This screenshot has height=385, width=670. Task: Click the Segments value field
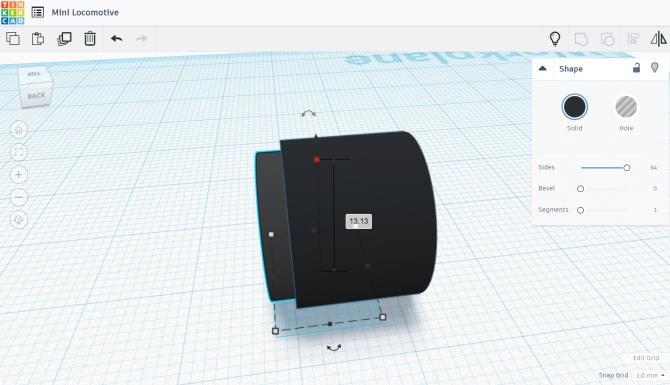click(655, 210)
